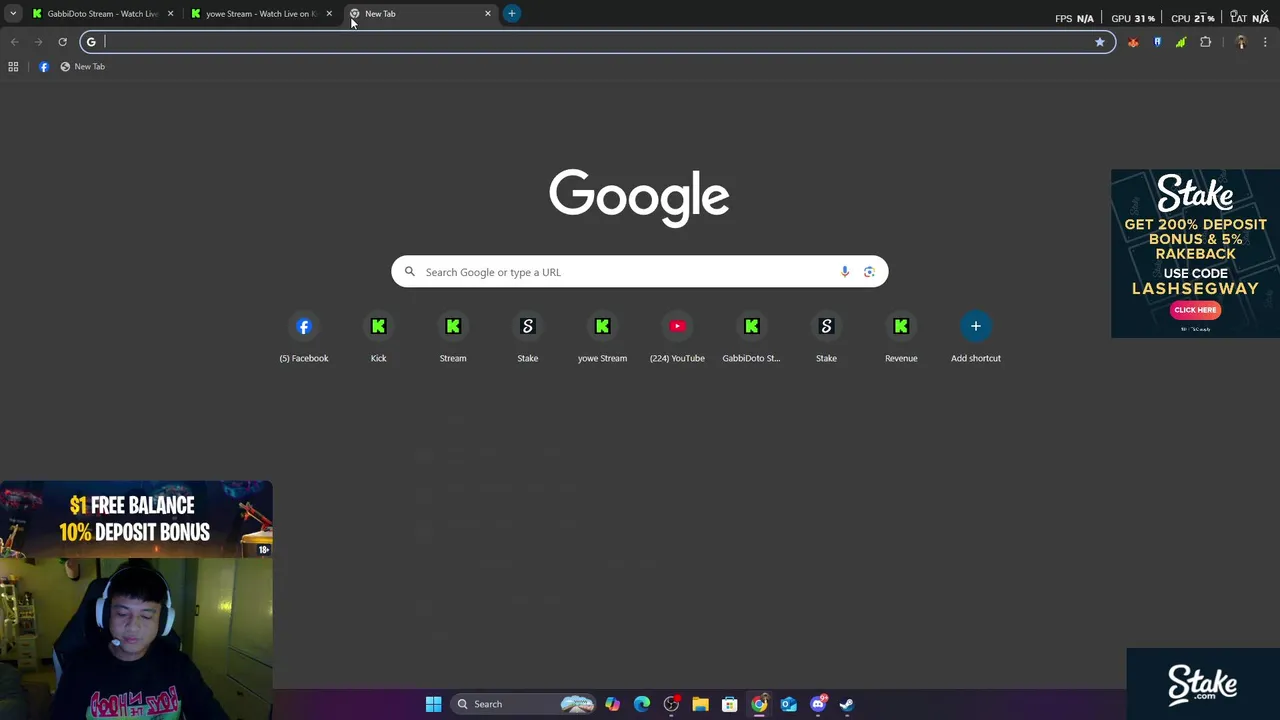Open the blue shield extension icon
Image resolution: width=1280 pixels, height=720 pixels.
coord(1157,42)
